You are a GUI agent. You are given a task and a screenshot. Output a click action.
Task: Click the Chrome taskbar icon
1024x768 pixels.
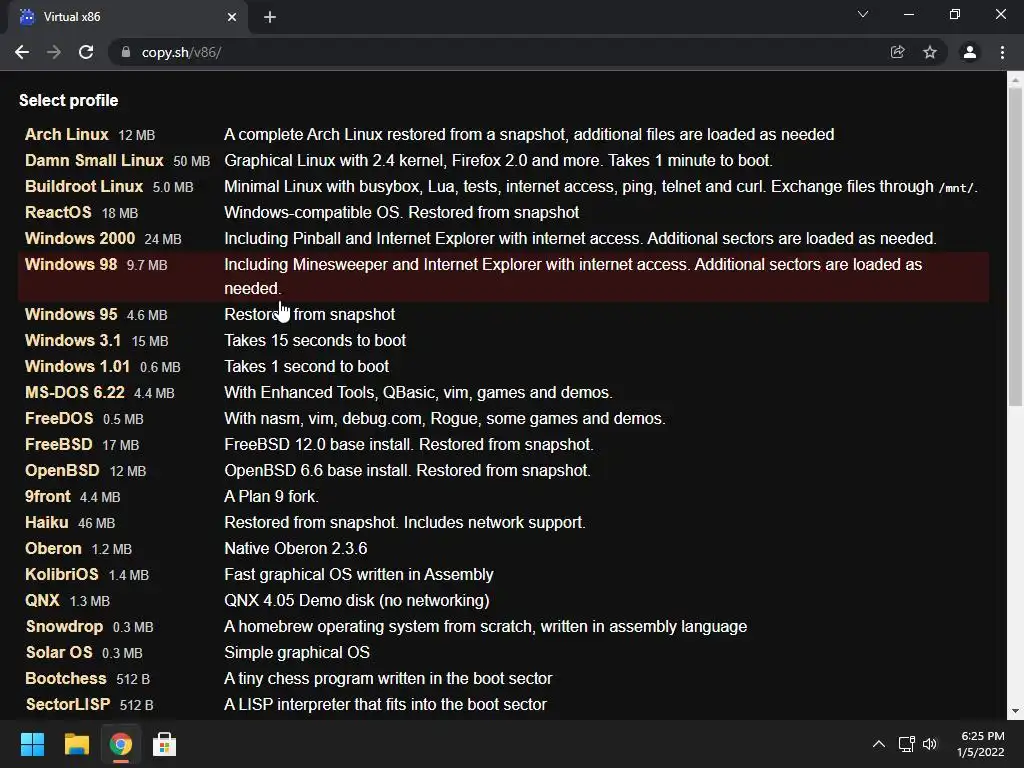120,744
